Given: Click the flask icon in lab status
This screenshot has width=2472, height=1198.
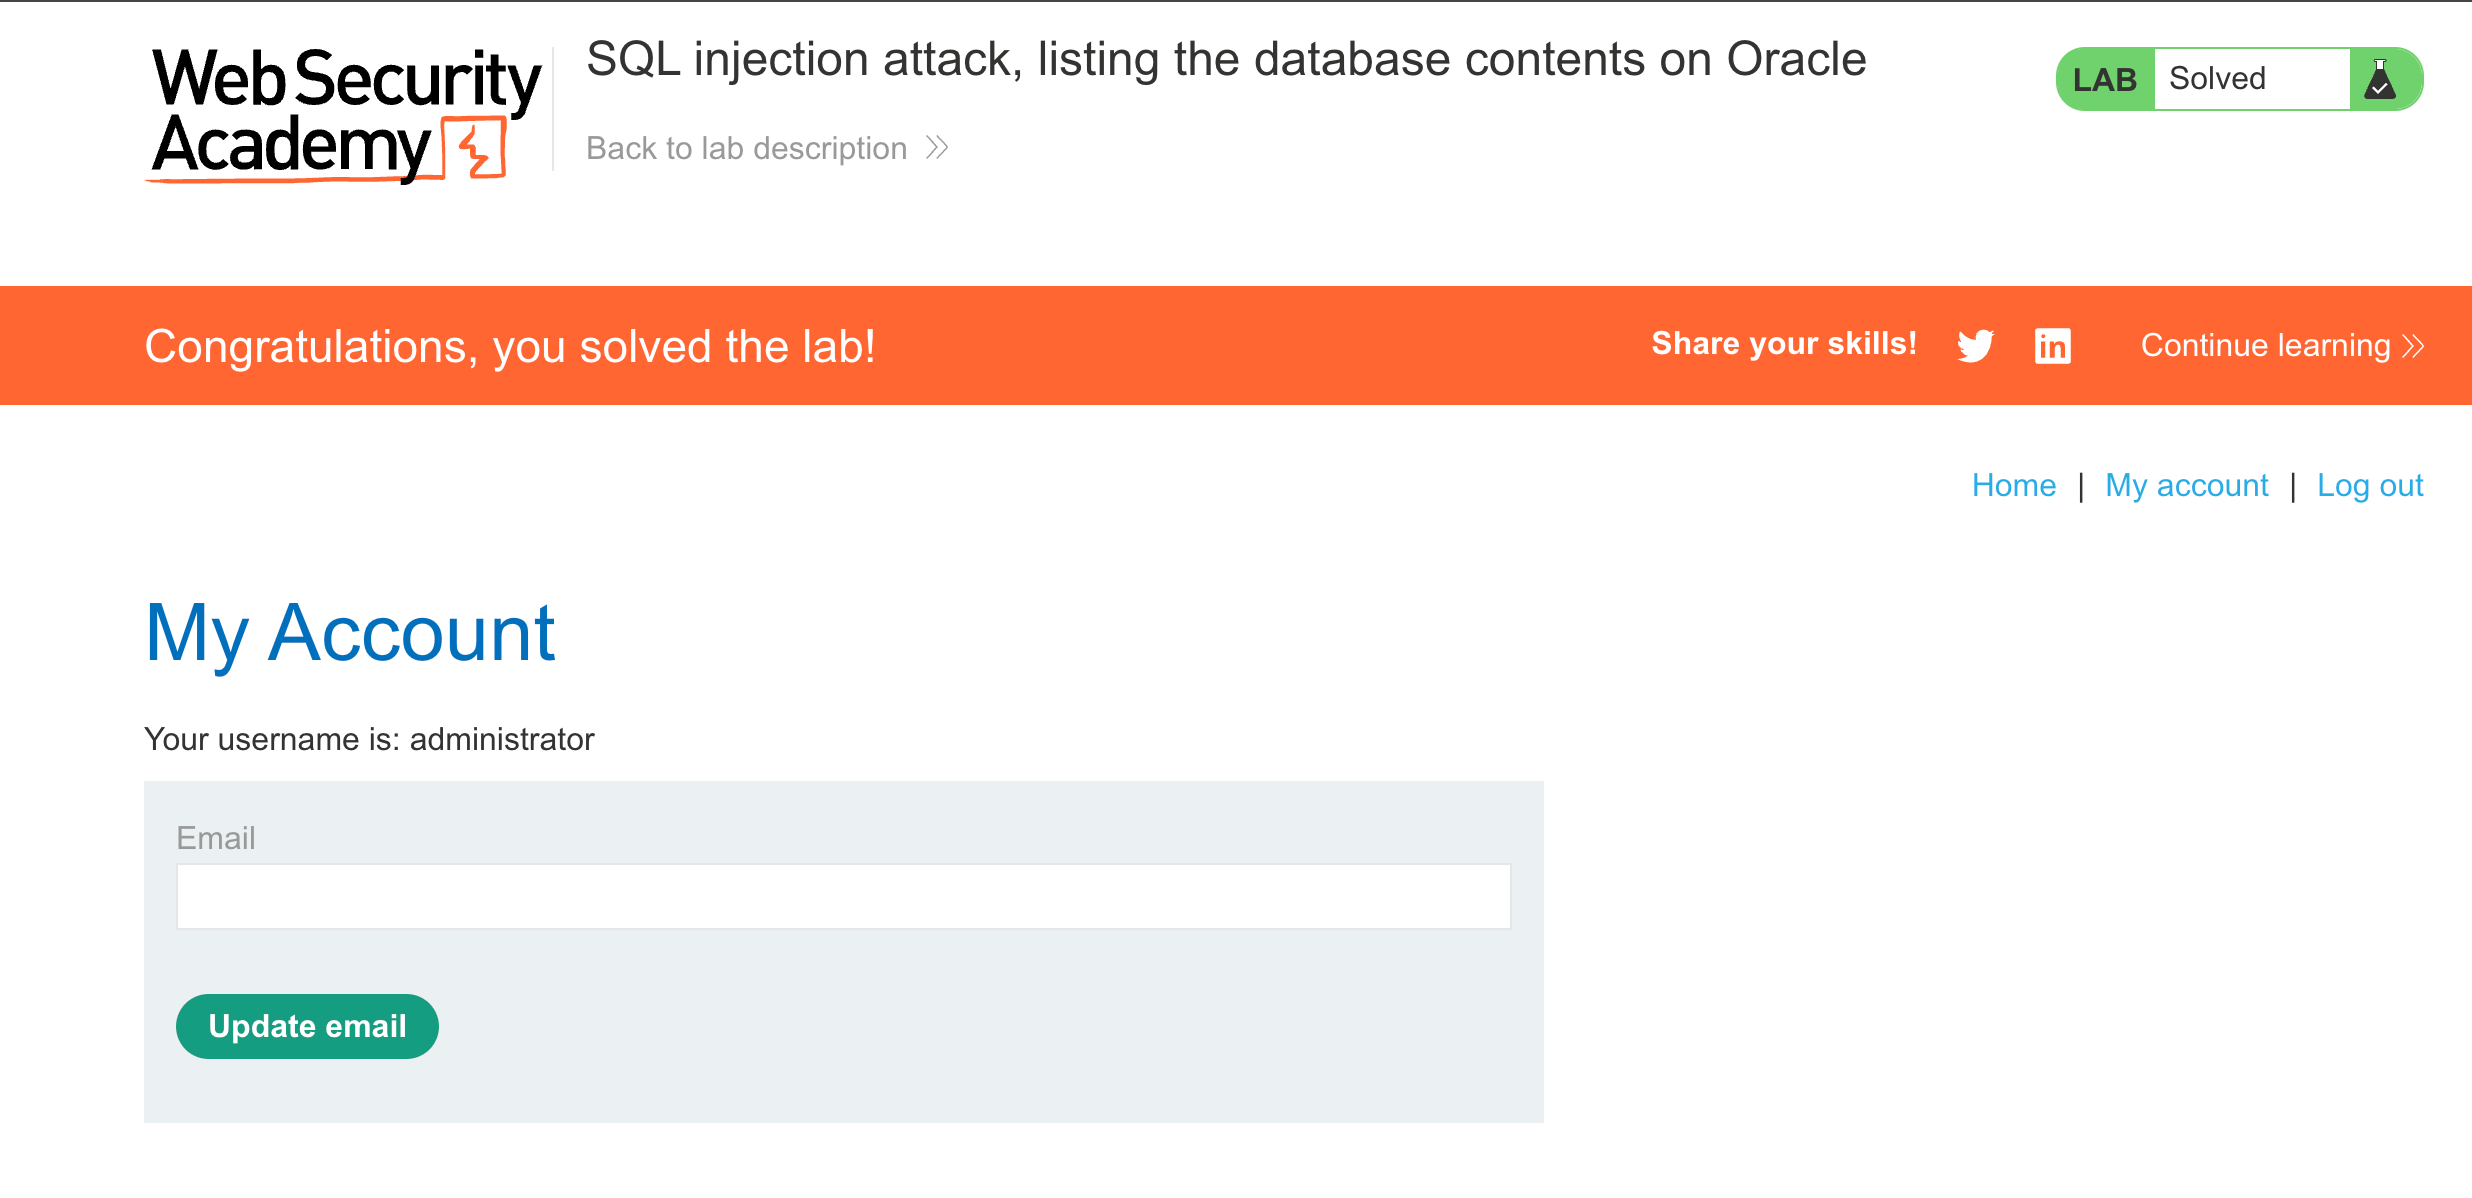Looking at the screenshot, I should point(2380,79).
